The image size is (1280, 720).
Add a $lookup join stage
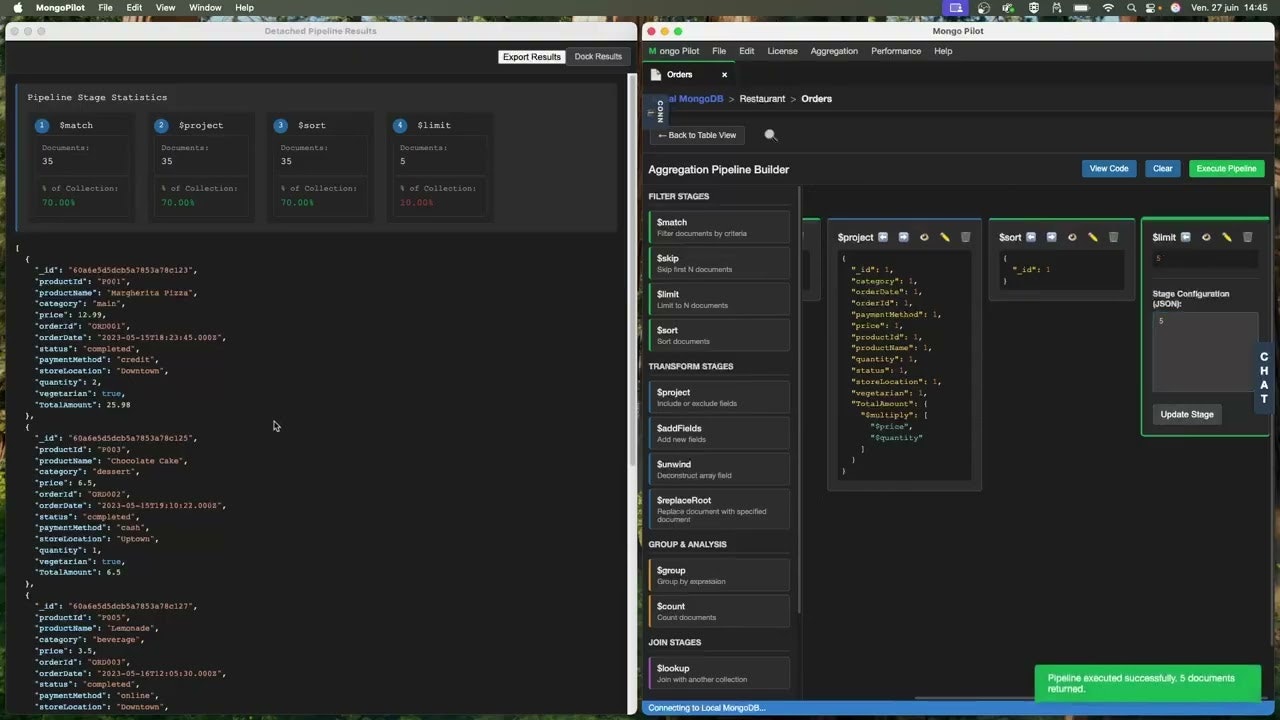pyautogui.click(x=719, y=673)
